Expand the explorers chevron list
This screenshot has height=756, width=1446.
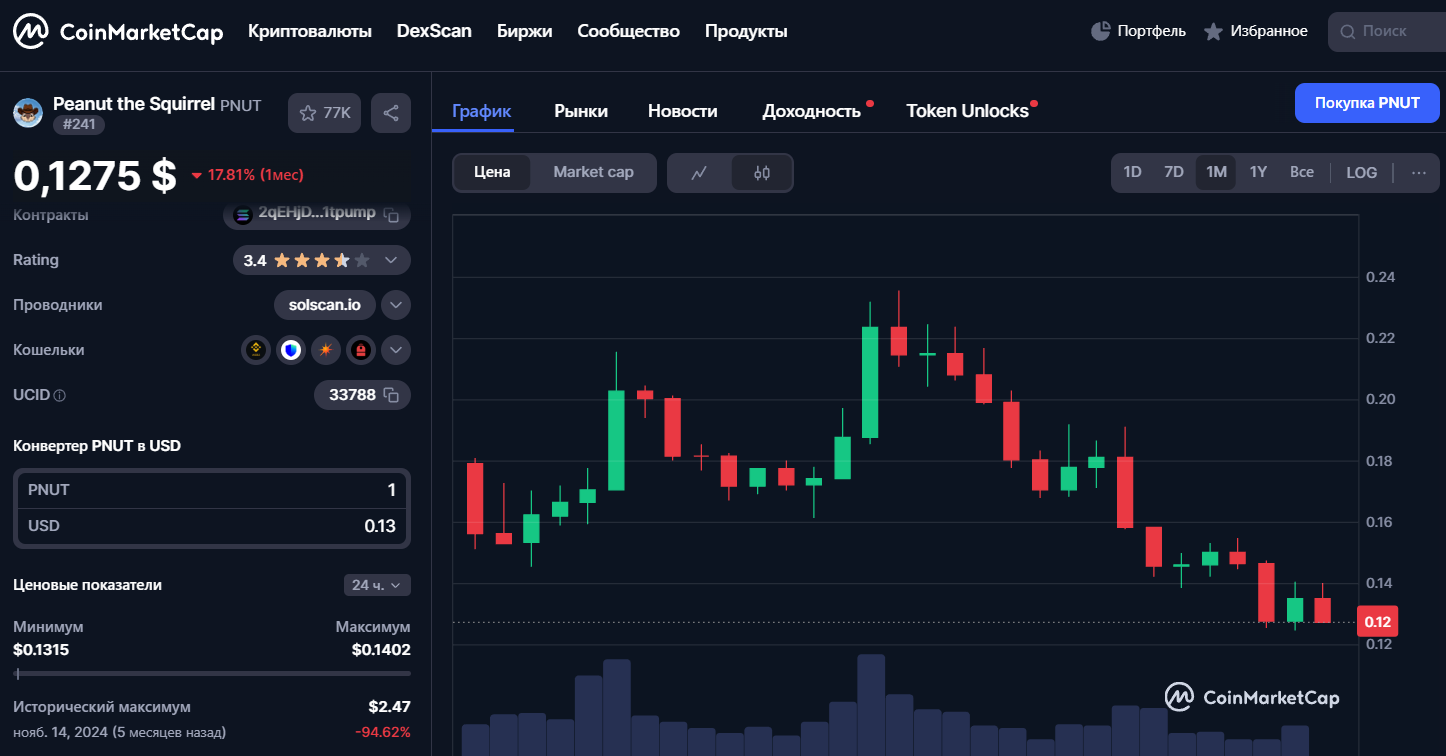click(x=396, y=305)
